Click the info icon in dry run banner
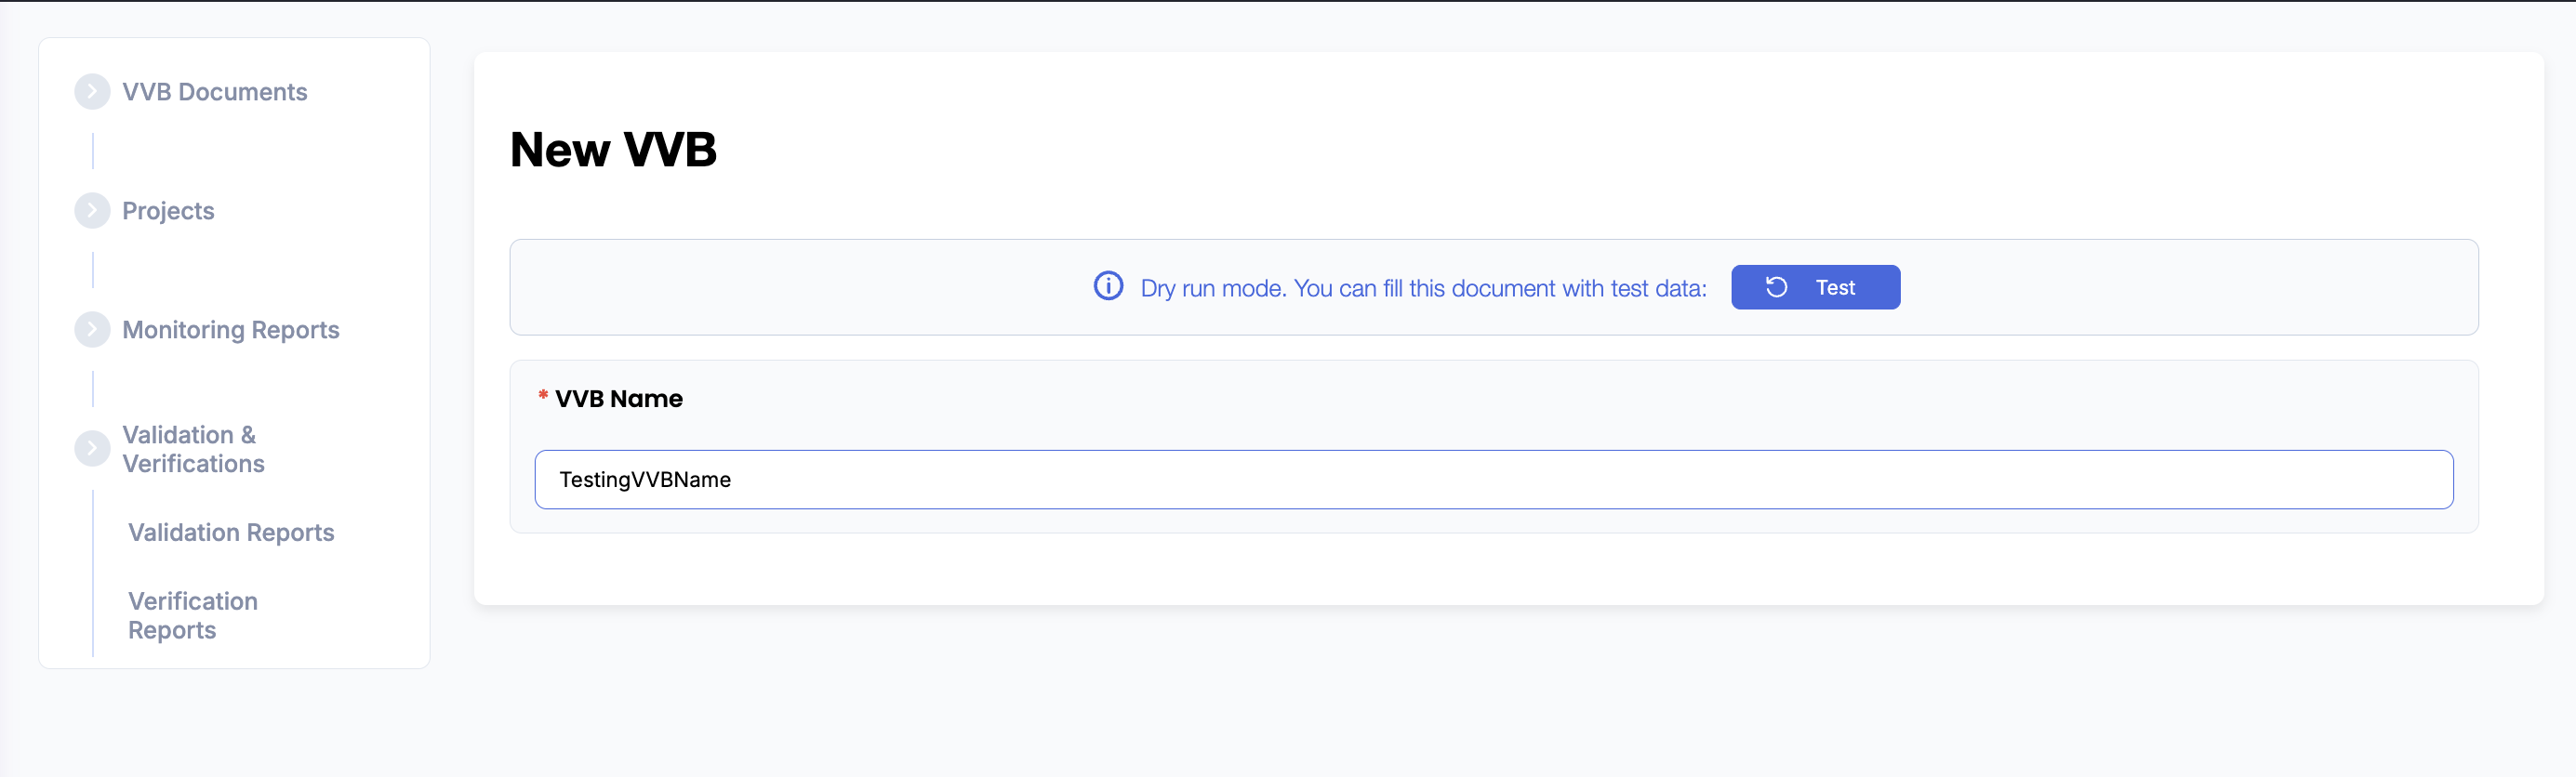 click(1108, 287)
